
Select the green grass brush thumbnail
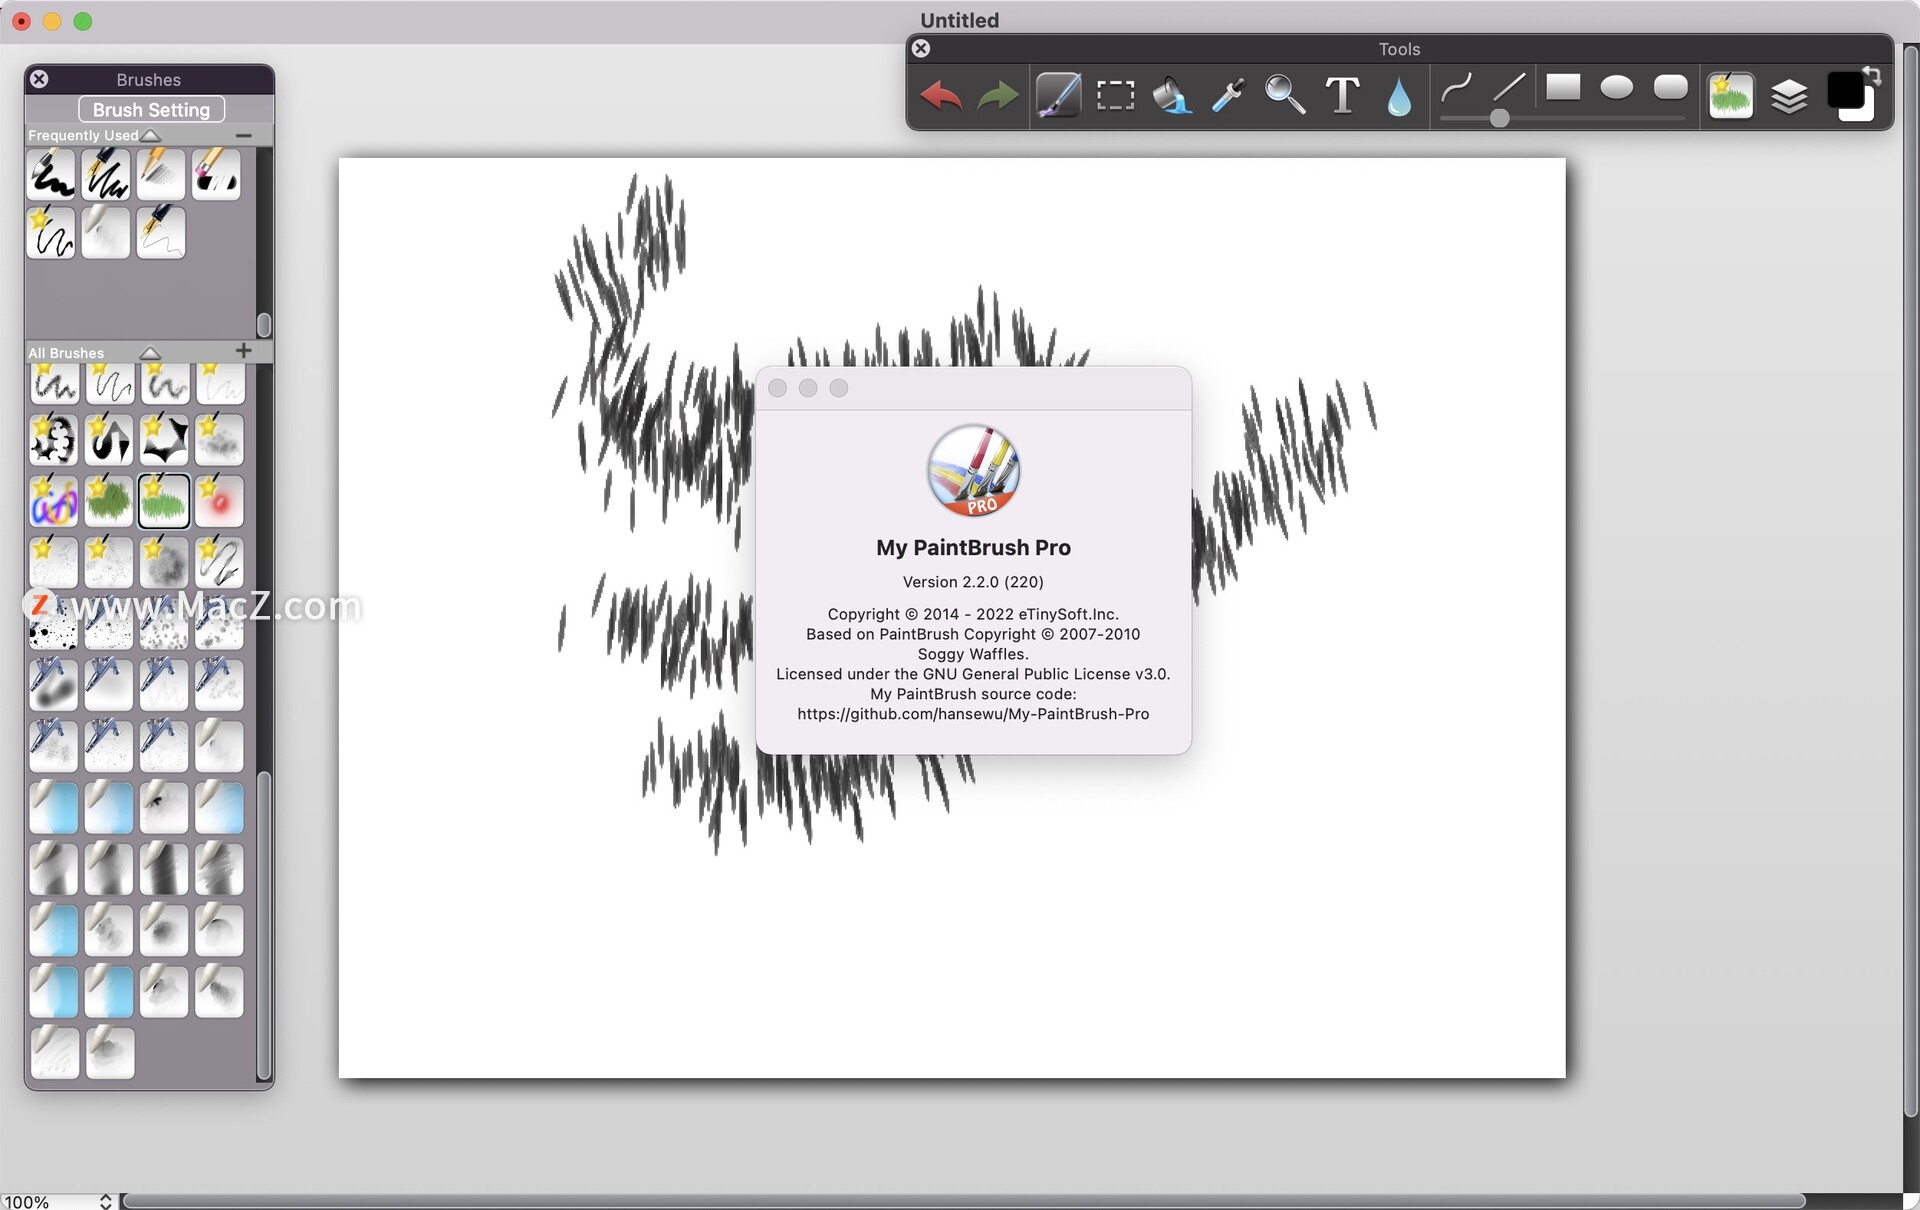point(108,501)
